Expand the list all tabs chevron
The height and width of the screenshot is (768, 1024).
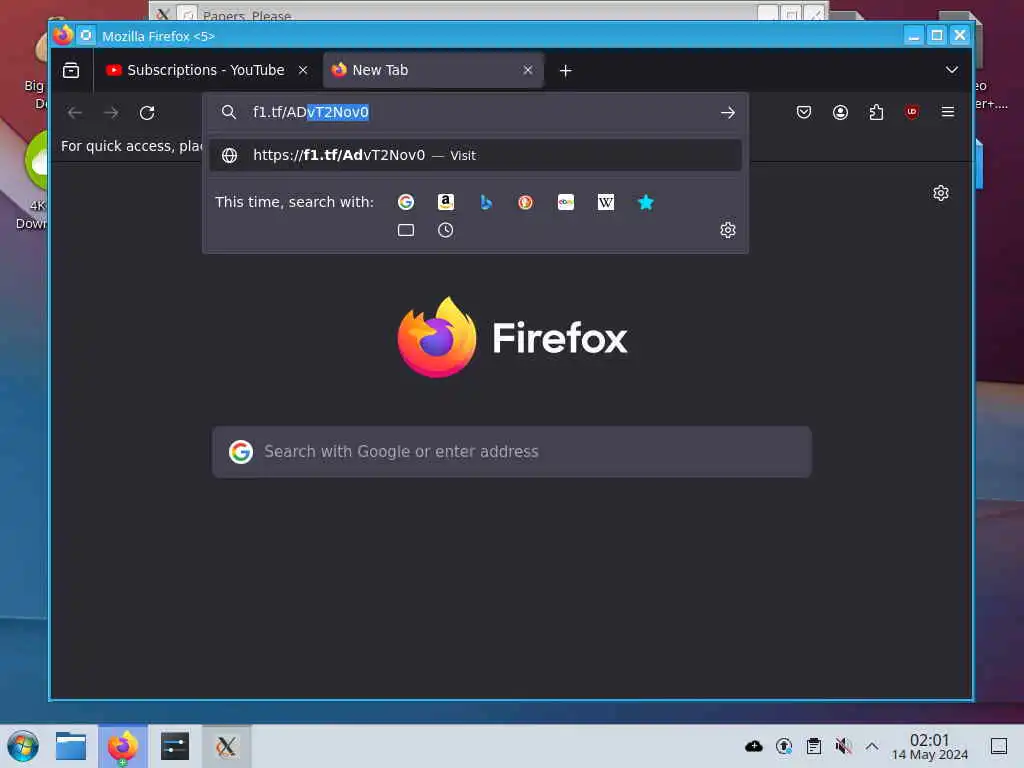[952, 70]
